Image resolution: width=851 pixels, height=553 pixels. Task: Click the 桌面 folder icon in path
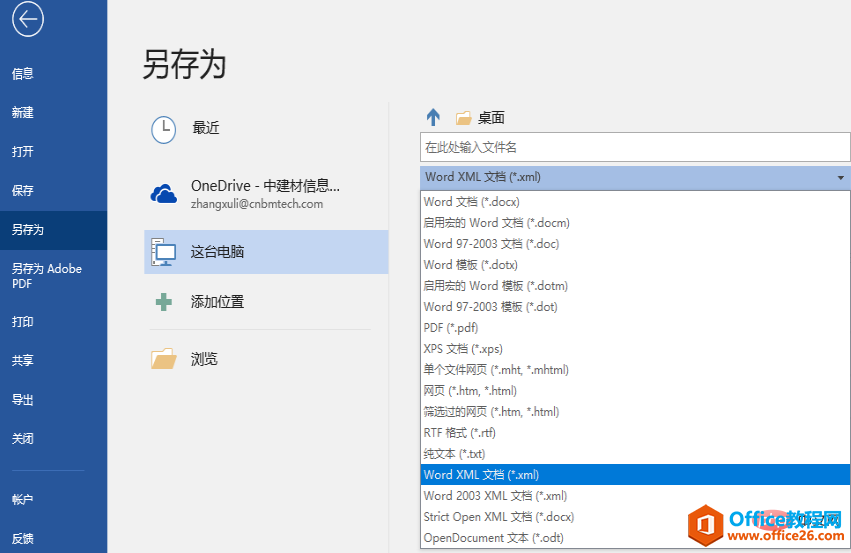pyautogui.click(x=463, y=118)
